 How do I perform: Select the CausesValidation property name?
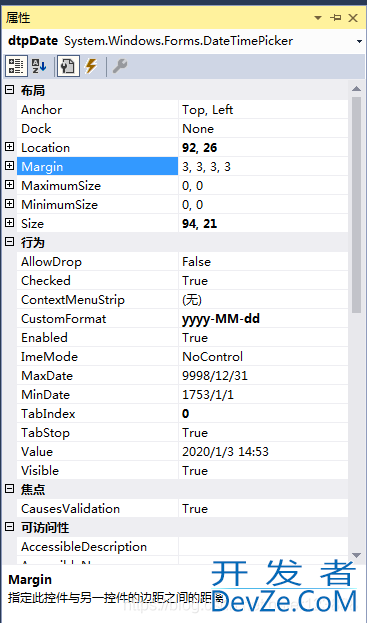70,509
